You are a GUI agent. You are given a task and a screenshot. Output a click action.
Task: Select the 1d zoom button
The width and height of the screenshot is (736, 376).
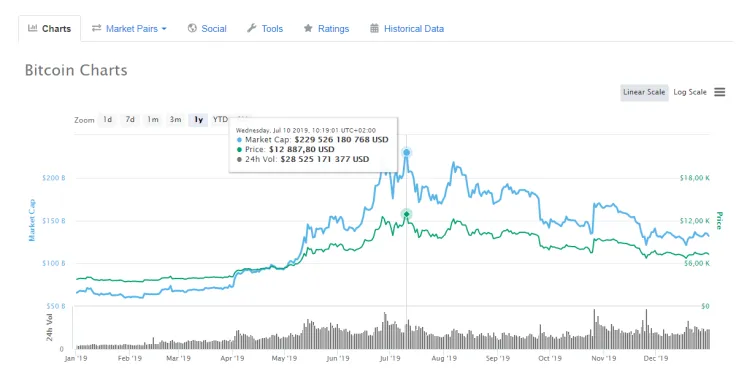(x=107, y=120)
